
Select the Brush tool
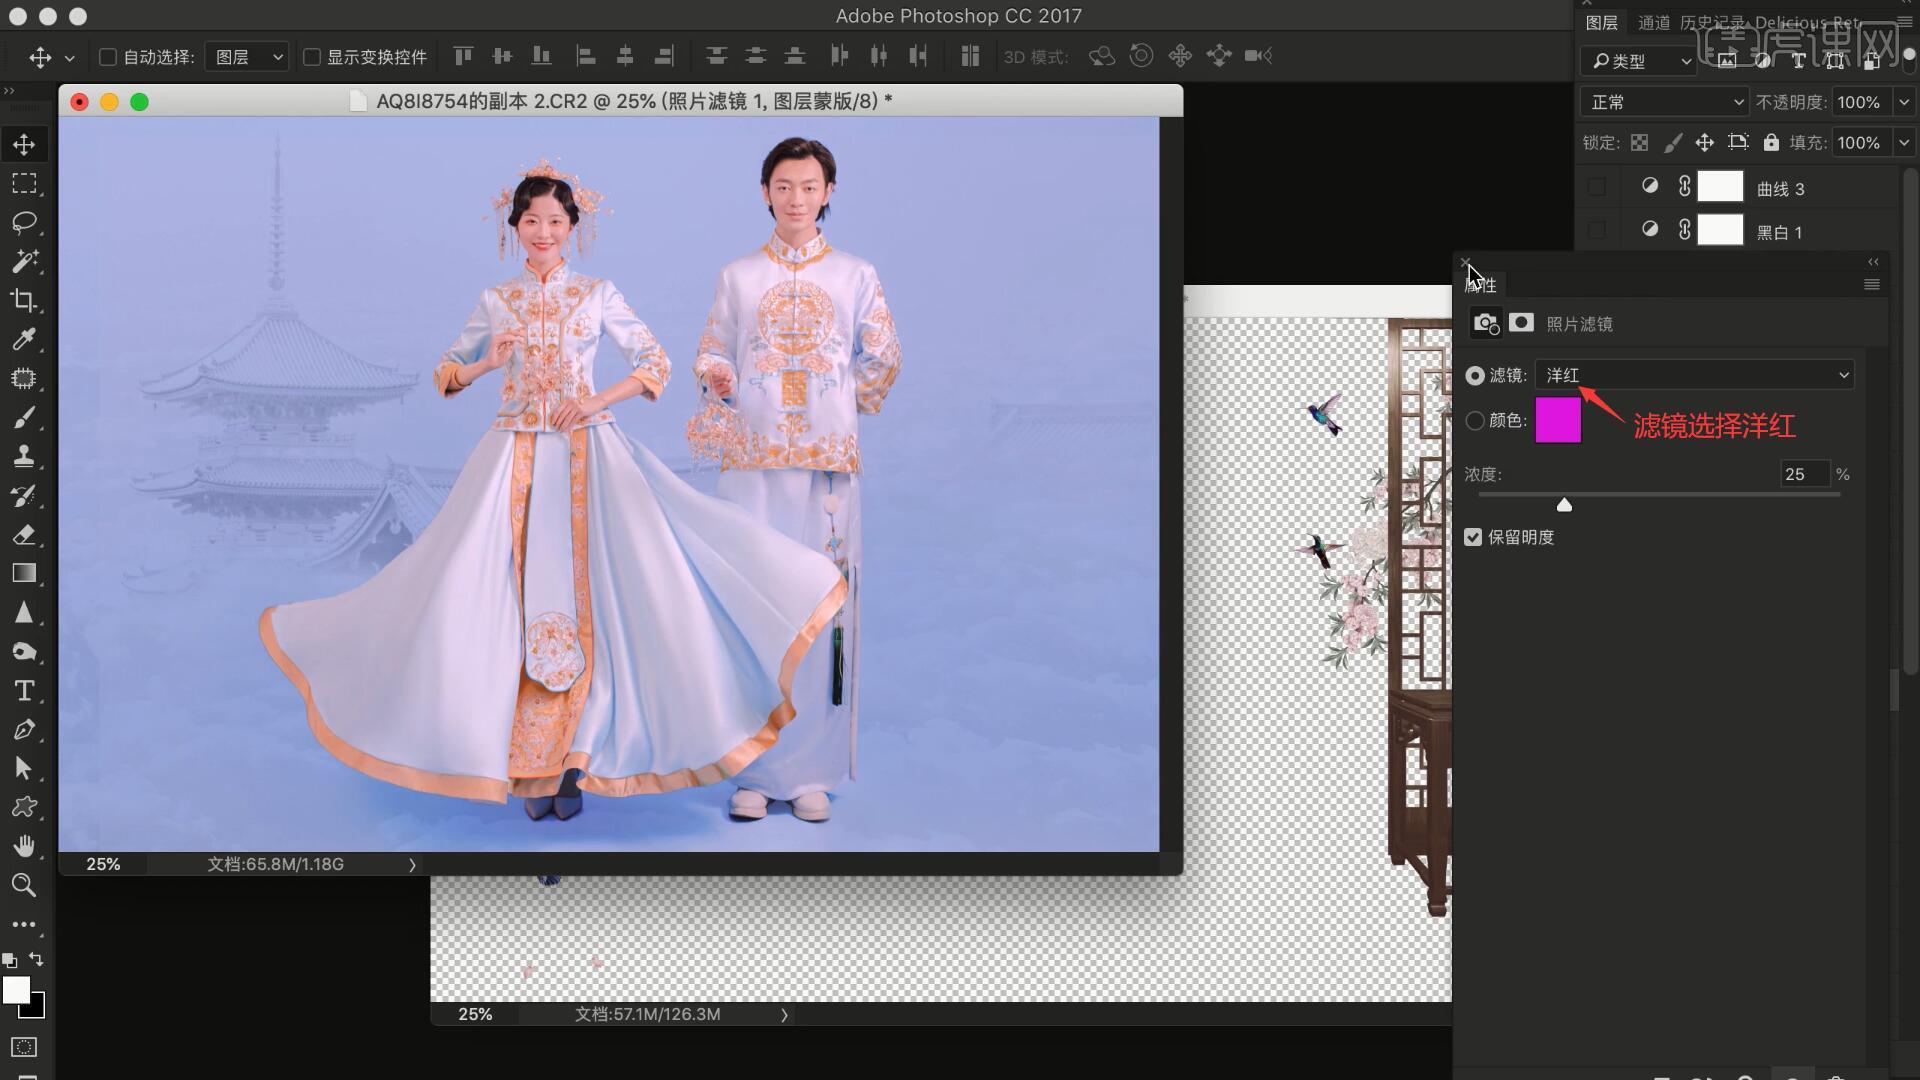pos(24,418)
